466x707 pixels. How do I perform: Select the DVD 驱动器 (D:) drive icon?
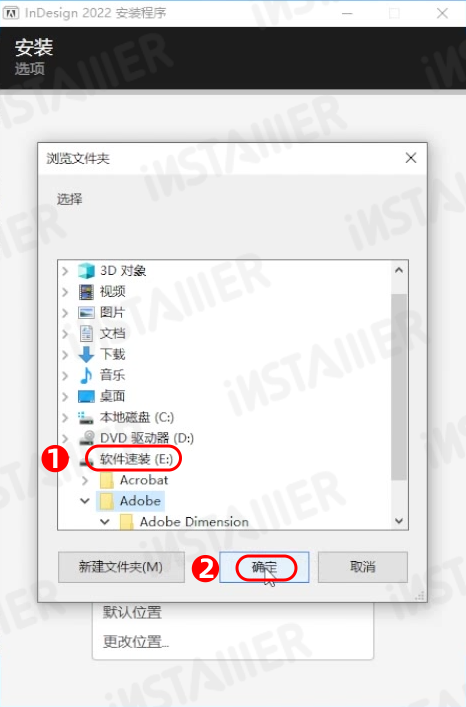[x=86, y=438]
